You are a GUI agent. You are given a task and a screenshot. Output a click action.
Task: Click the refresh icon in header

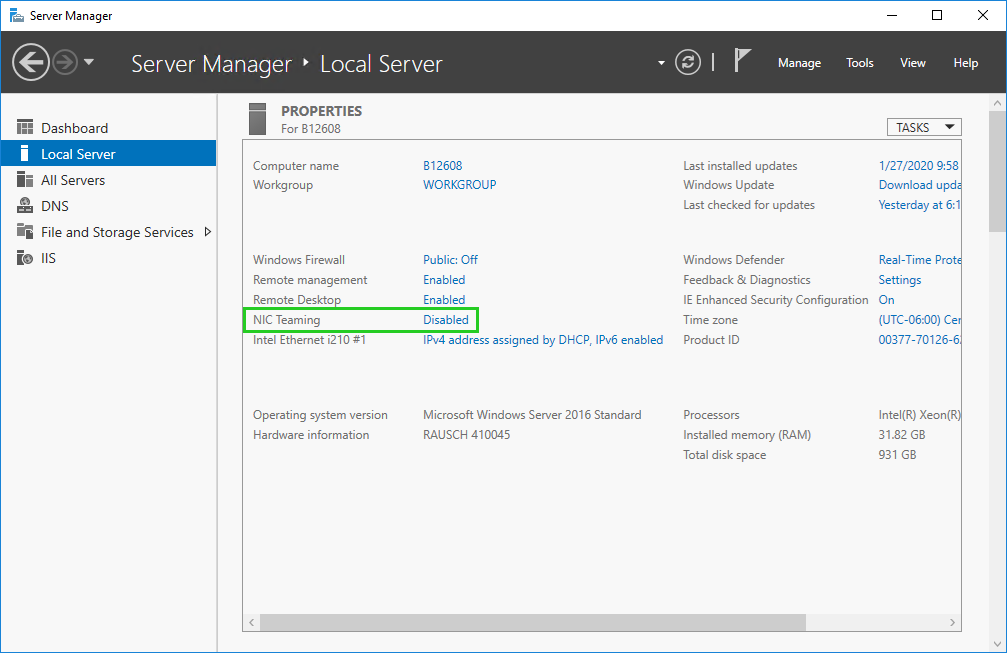tap(688, 62)
